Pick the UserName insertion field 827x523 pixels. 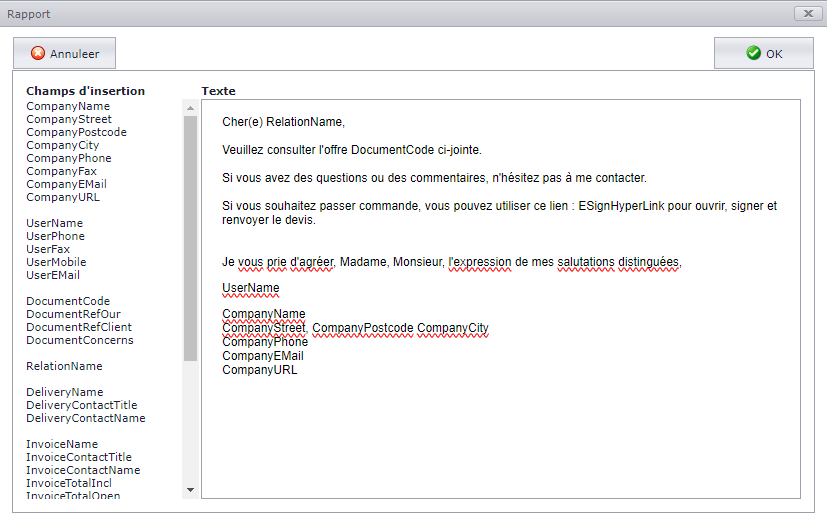54,223
